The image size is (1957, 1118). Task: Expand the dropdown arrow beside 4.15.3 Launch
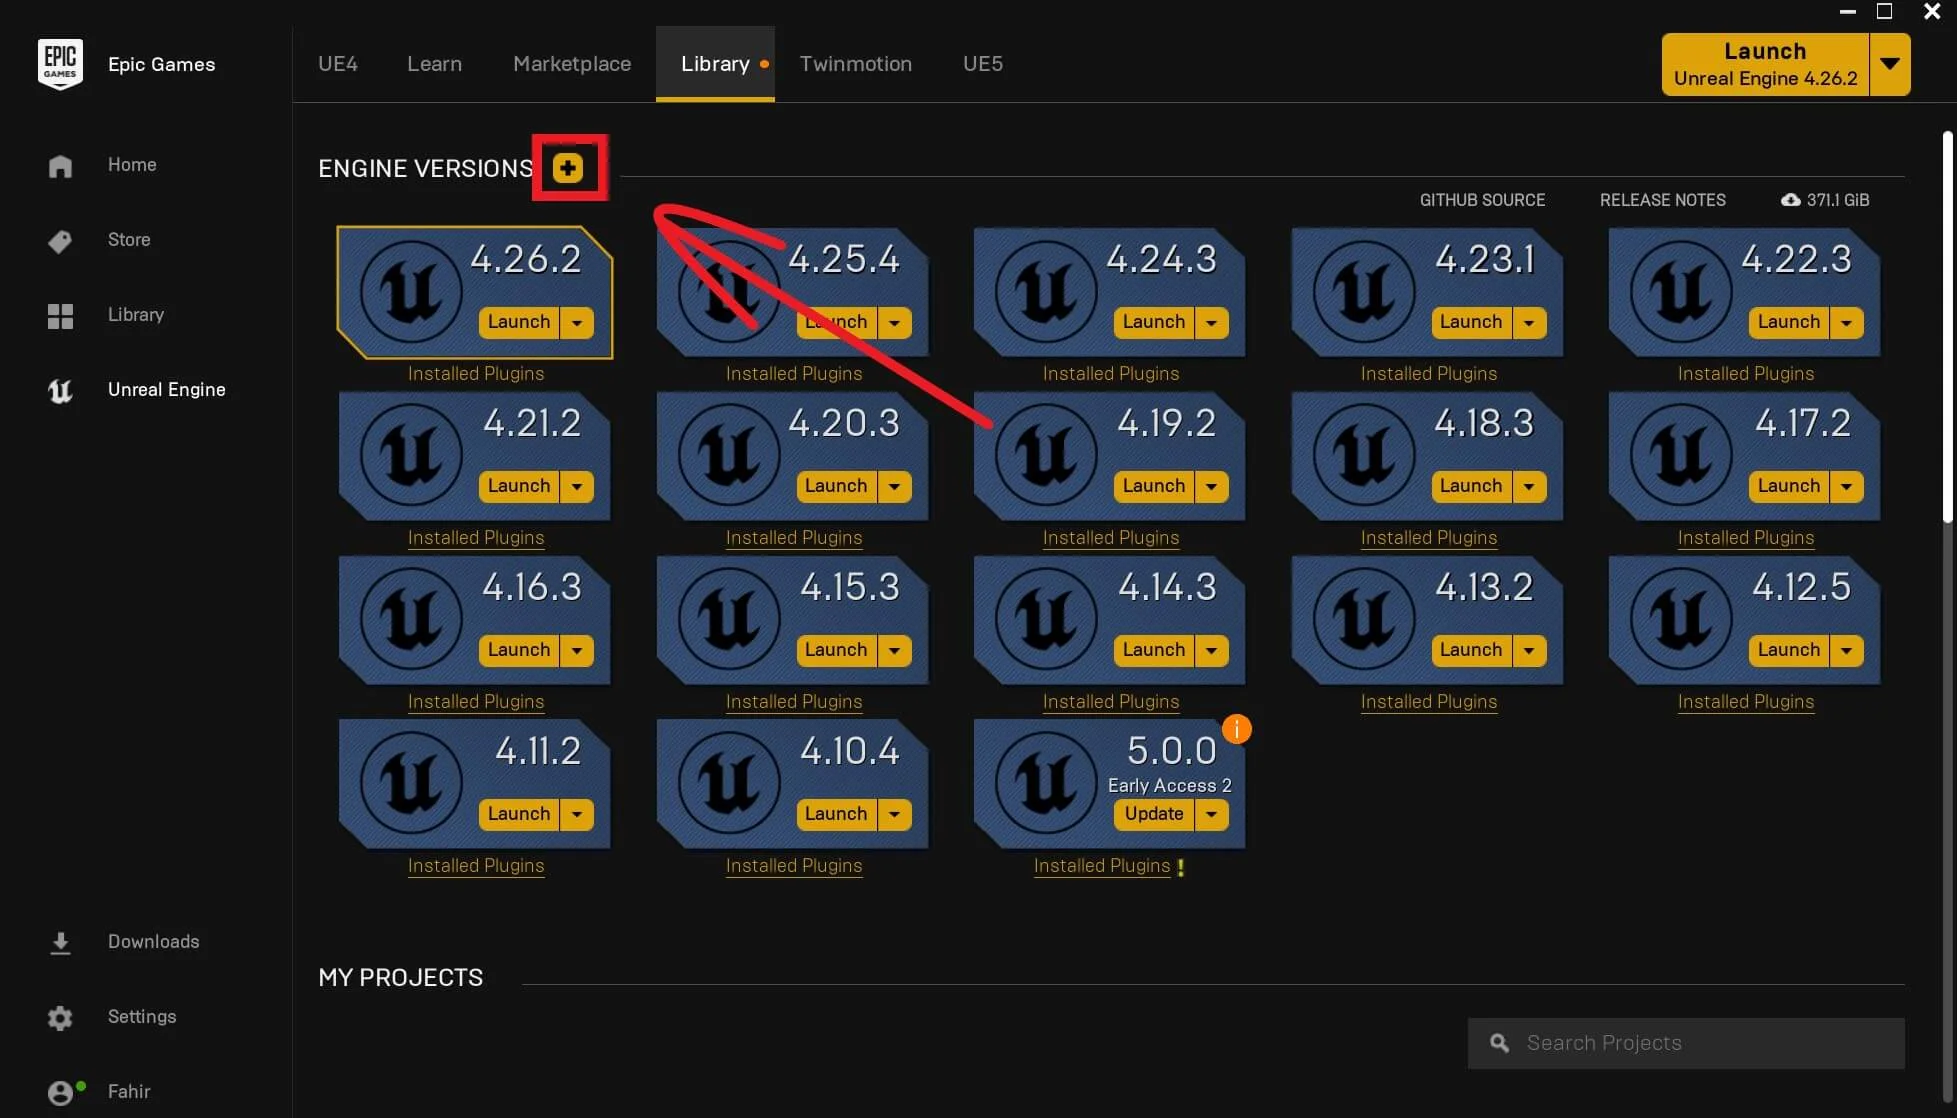click(x=895, y=651)
